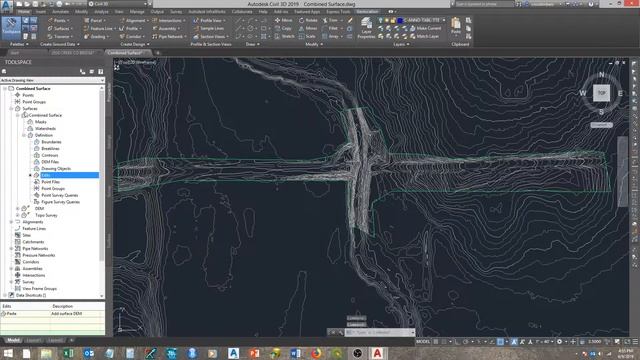This screenshot has height=360, width=640.
Task: Click Make Current layer button
Action: 425,28
